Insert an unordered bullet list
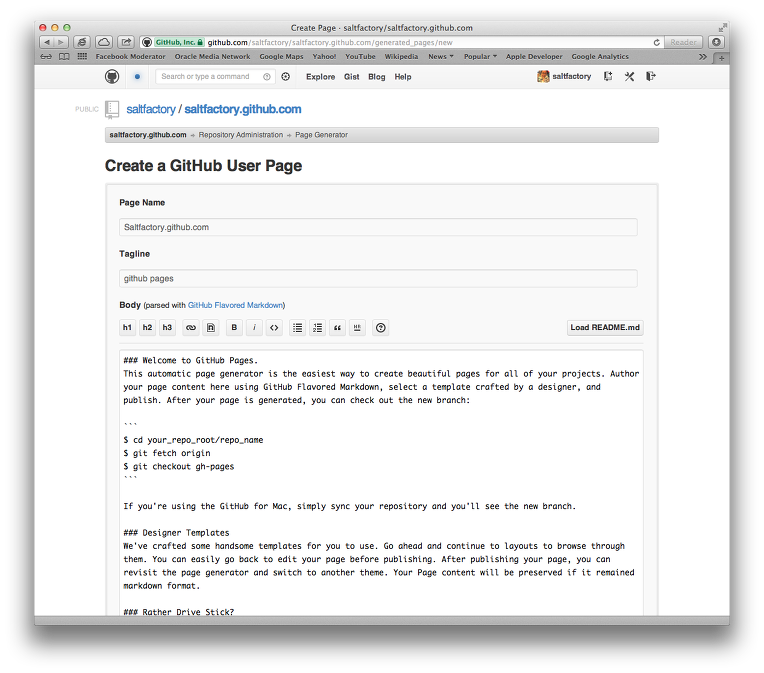764x673 pixels. click(x=298, y=327)
